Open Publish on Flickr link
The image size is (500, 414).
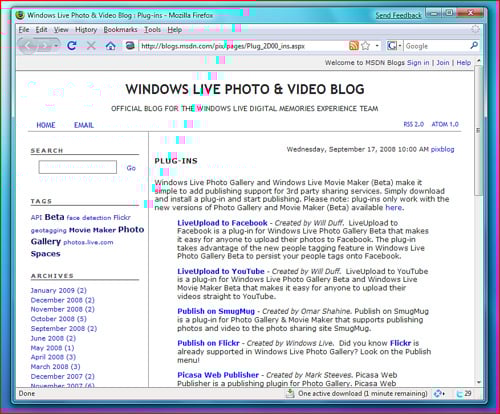pyautogui.click(x=208, y=343)
